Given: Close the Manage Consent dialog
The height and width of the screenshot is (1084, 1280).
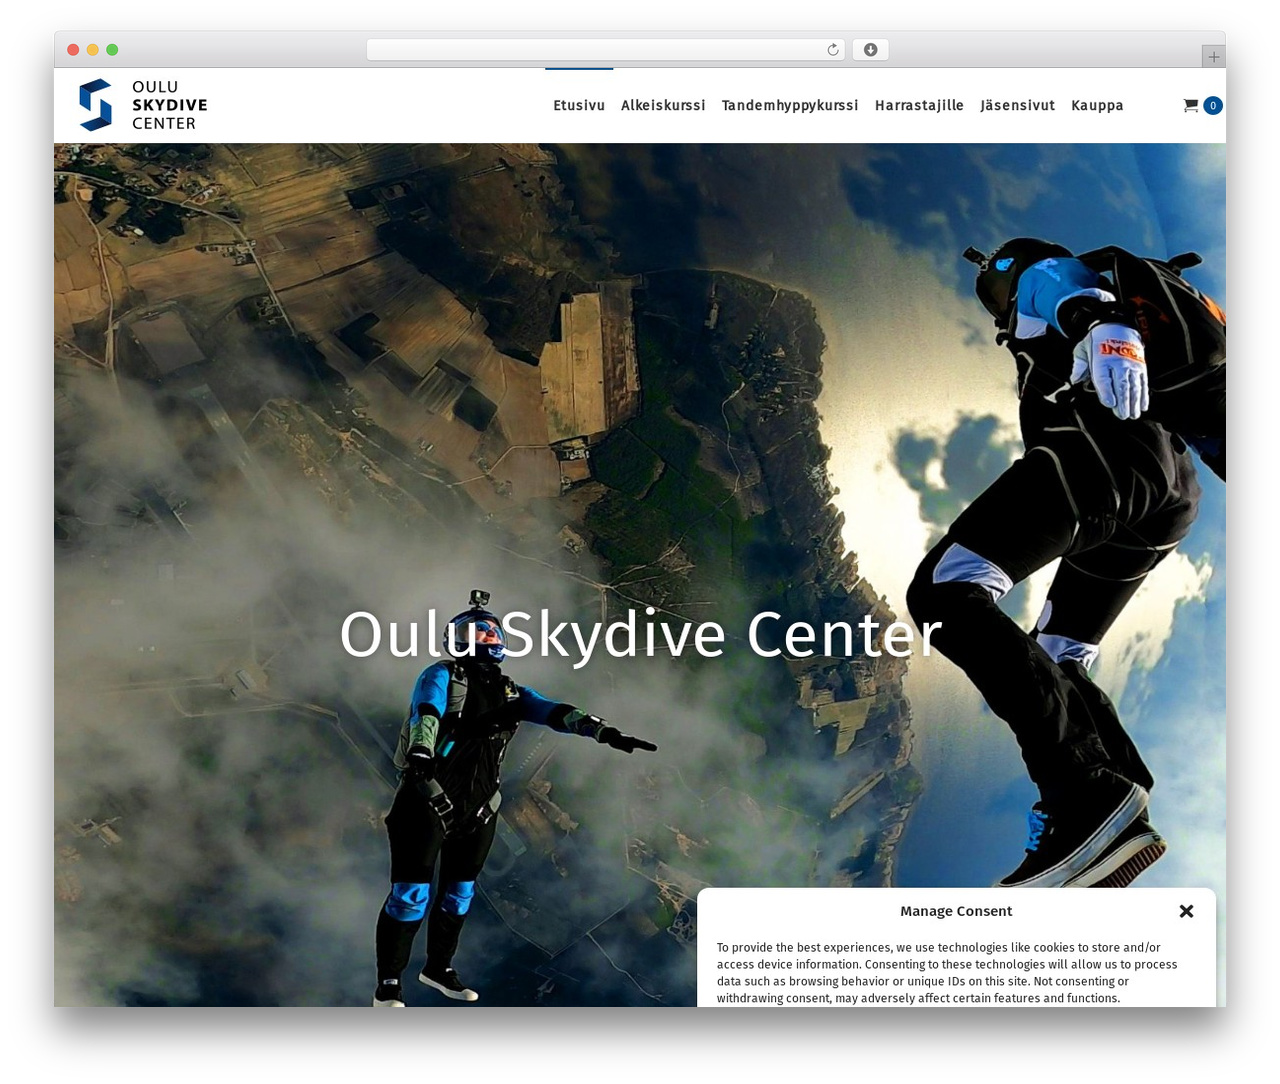Looking at the screenshot, I should (1186, 911).
